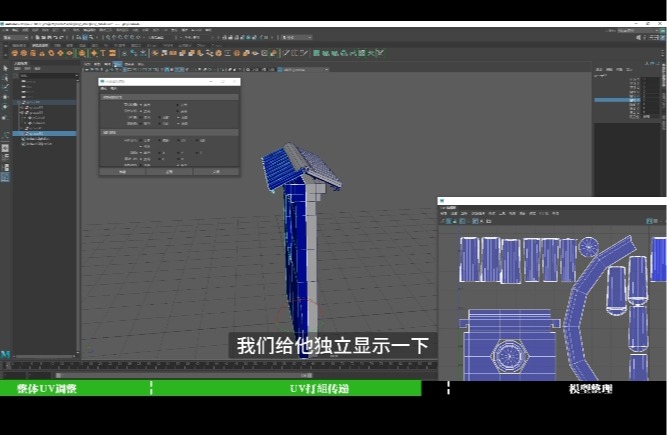This screenshot has width=667, height=435.
Task: Open UV Editor's Cut/Sew (切割/缝合) menu
Action: click(x=478, y=213)
